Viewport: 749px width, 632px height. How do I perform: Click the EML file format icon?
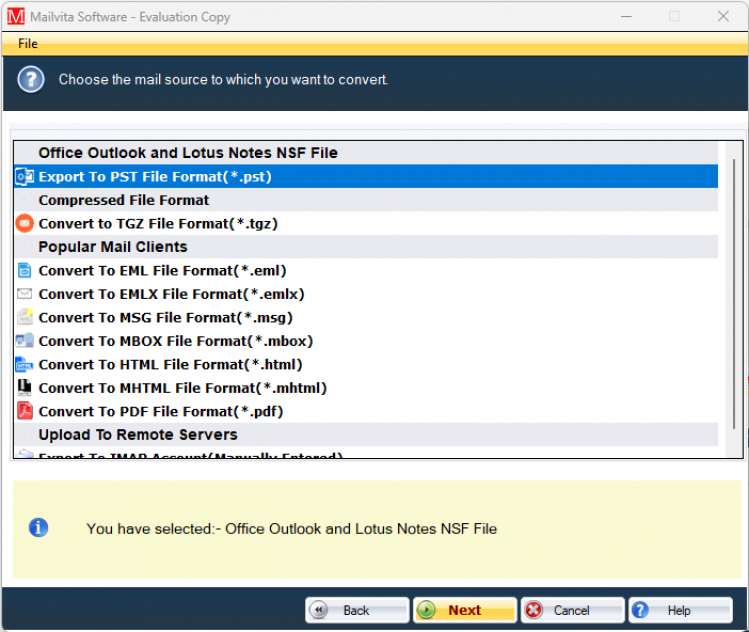tap(24, 270)
